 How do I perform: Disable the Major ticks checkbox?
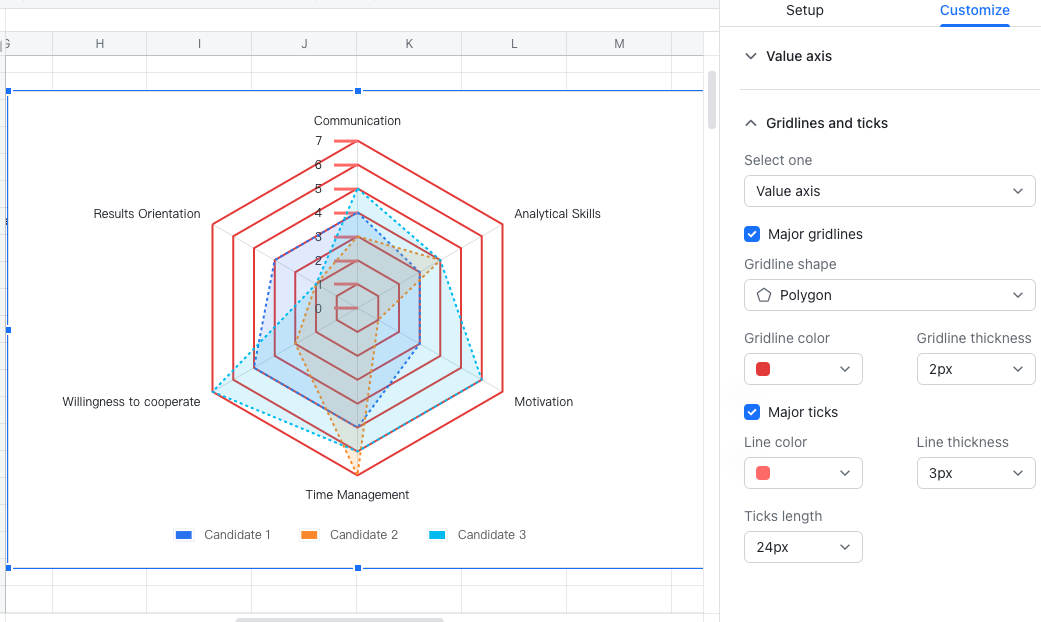tap(752, 412)
